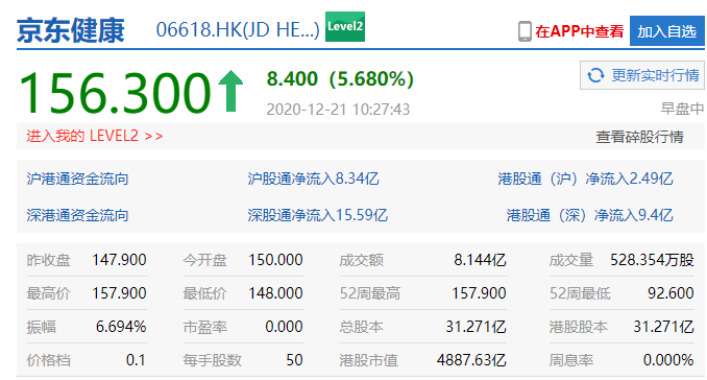Click 深股通净流入15.59亿 text

(x=317, y=215)
